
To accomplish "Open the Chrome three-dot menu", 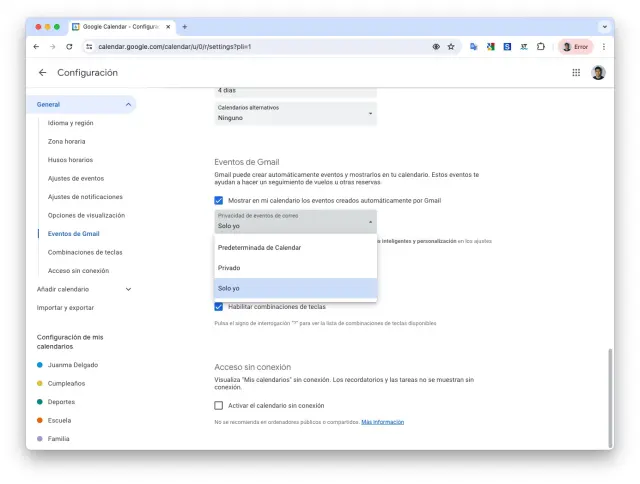I will pos(603,47).
